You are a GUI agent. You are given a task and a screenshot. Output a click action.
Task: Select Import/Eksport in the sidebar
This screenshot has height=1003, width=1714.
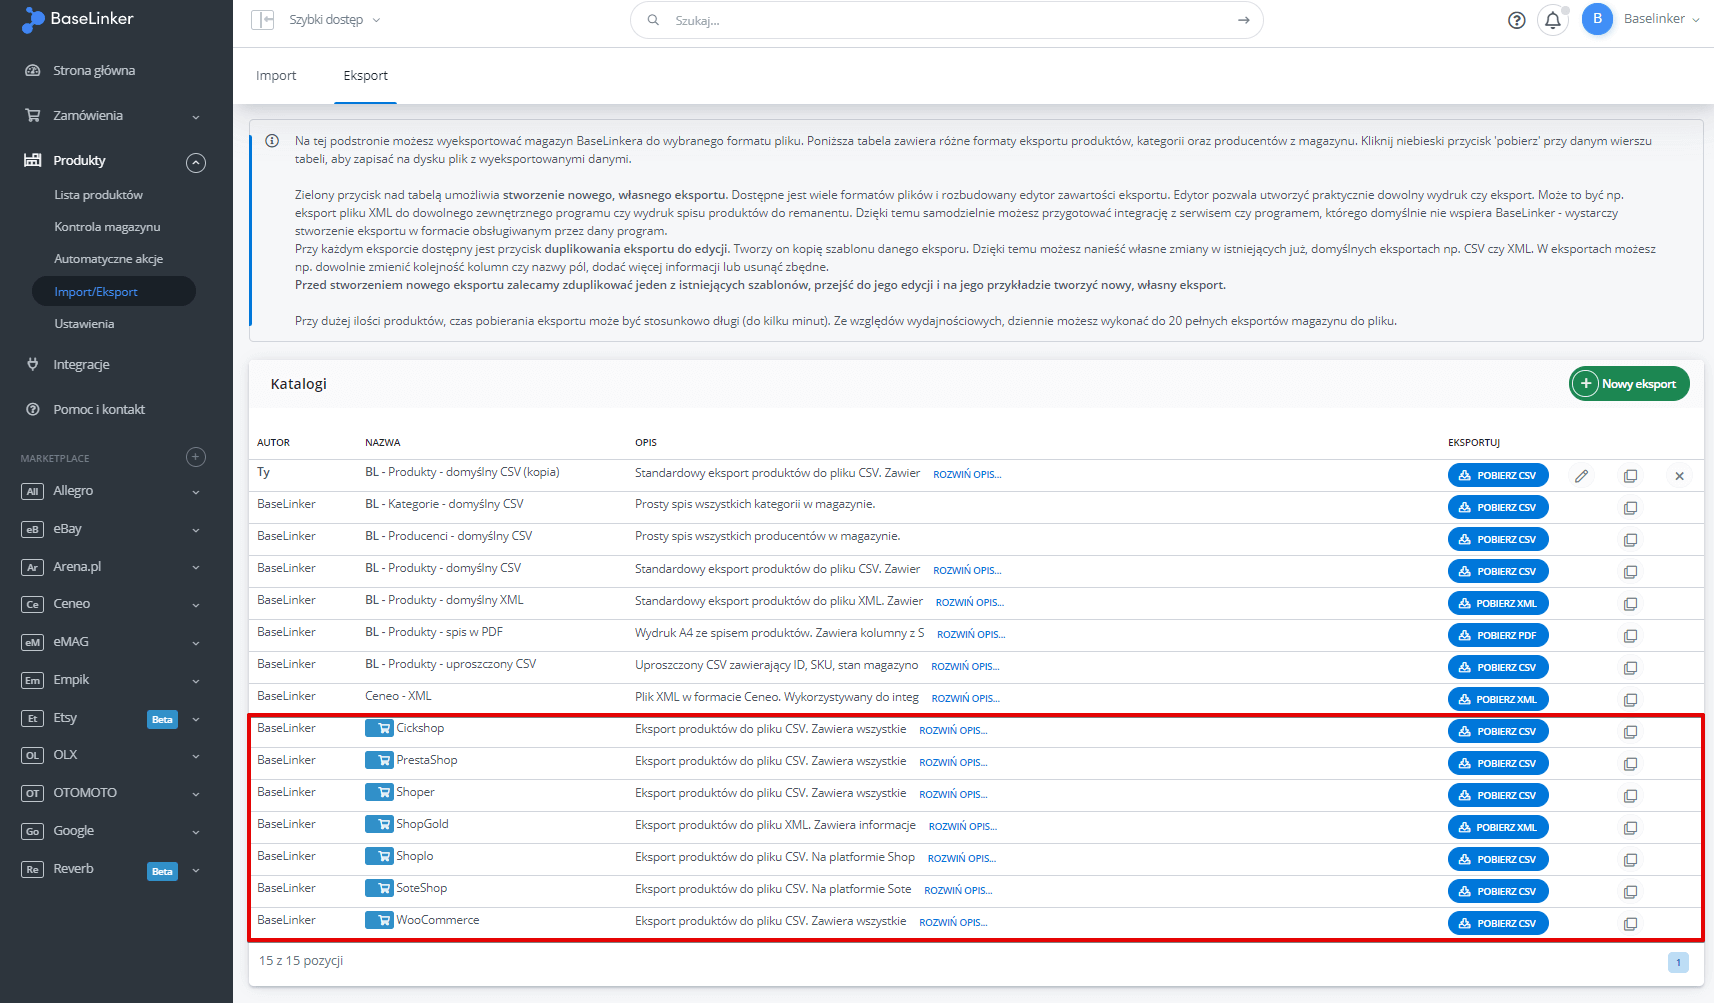coord(113,292)
